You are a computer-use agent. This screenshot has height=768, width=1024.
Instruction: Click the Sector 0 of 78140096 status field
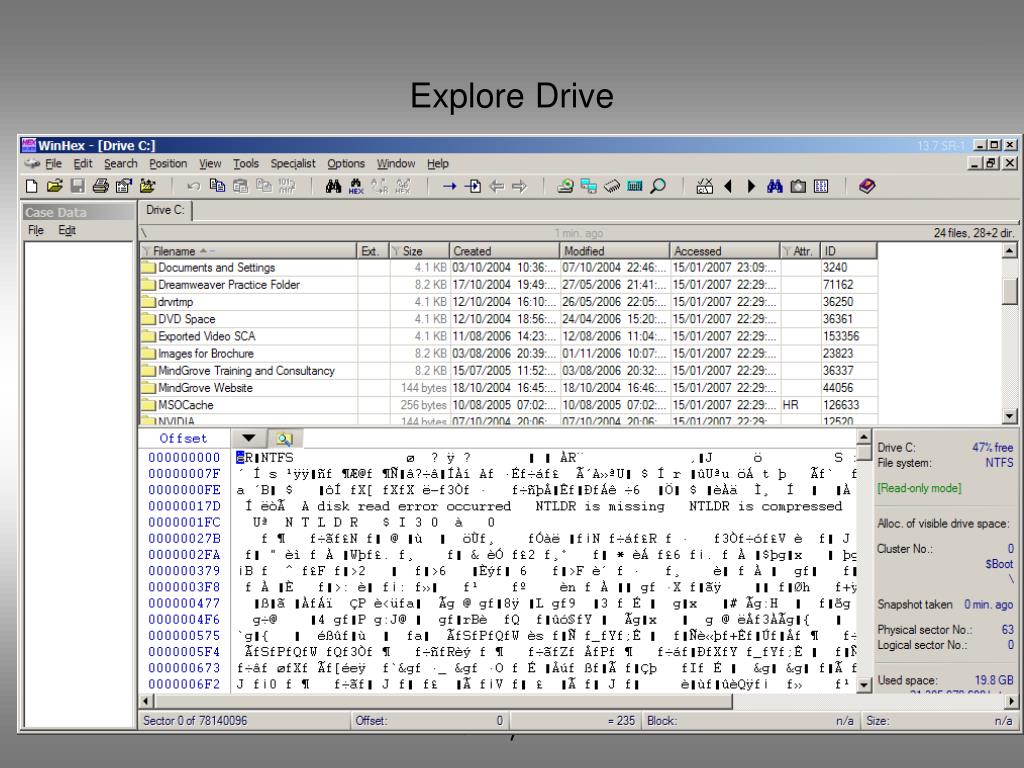(244, 721)
